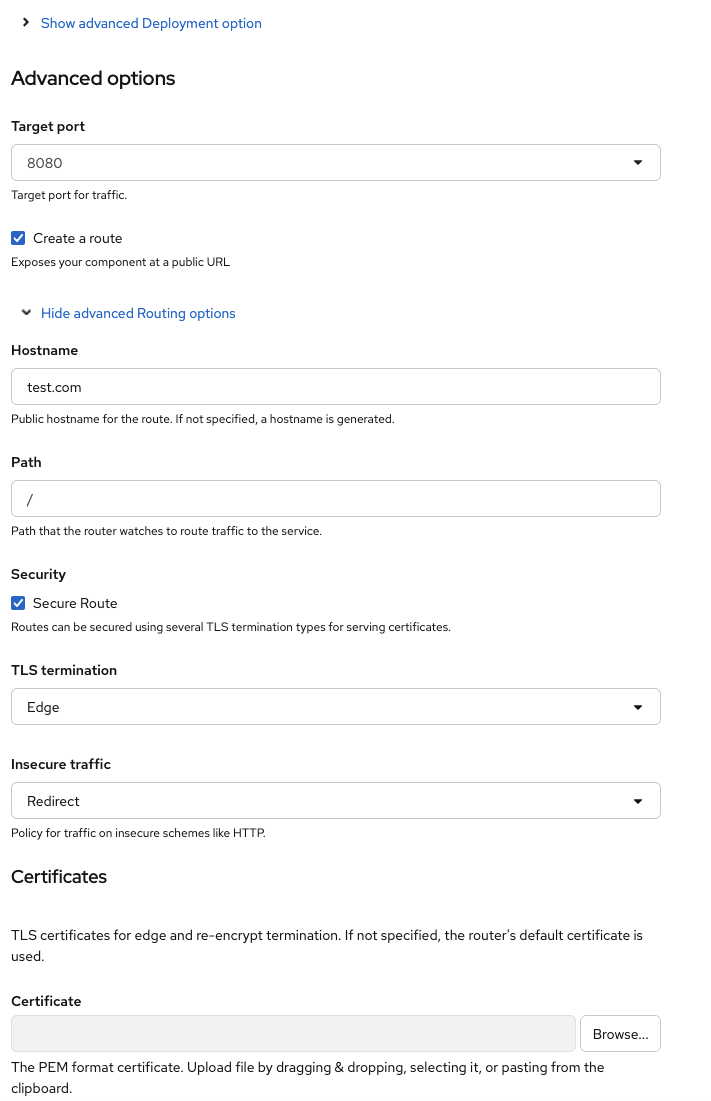Collapse via Hide advanced Routing options link
711x1101 pixels.
click(138, 313)
